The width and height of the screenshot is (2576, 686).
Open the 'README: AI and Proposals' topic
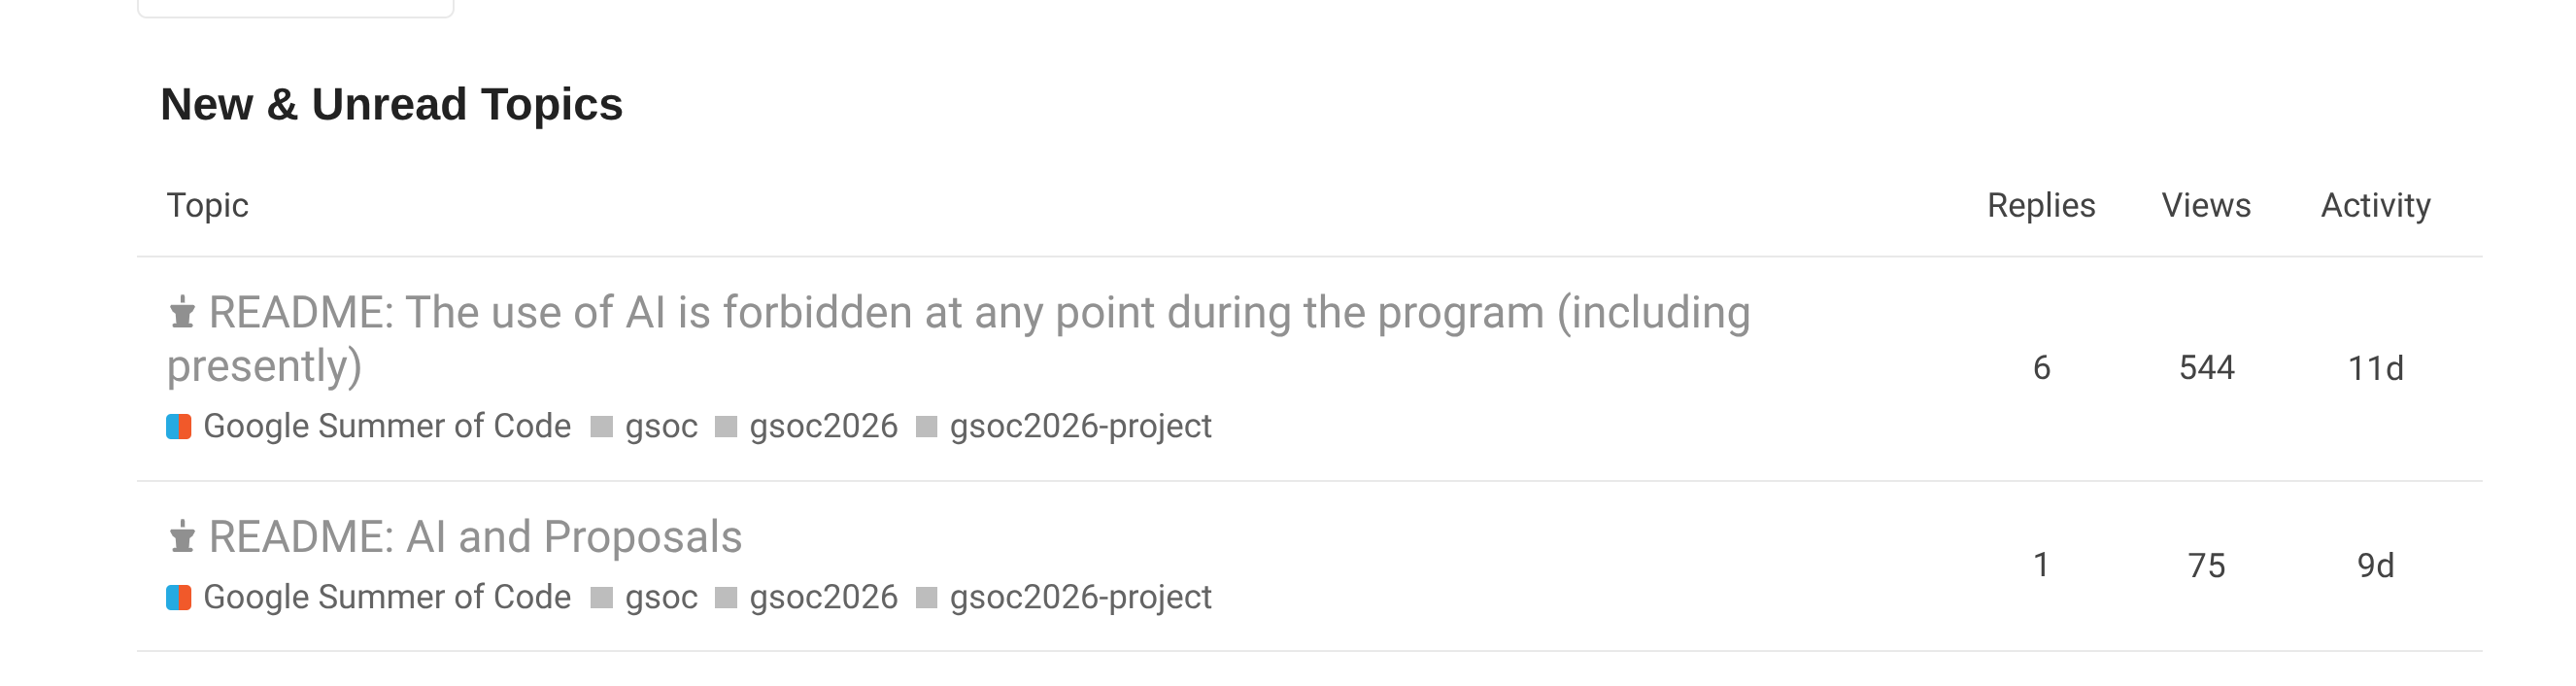(x=475, y=538)
